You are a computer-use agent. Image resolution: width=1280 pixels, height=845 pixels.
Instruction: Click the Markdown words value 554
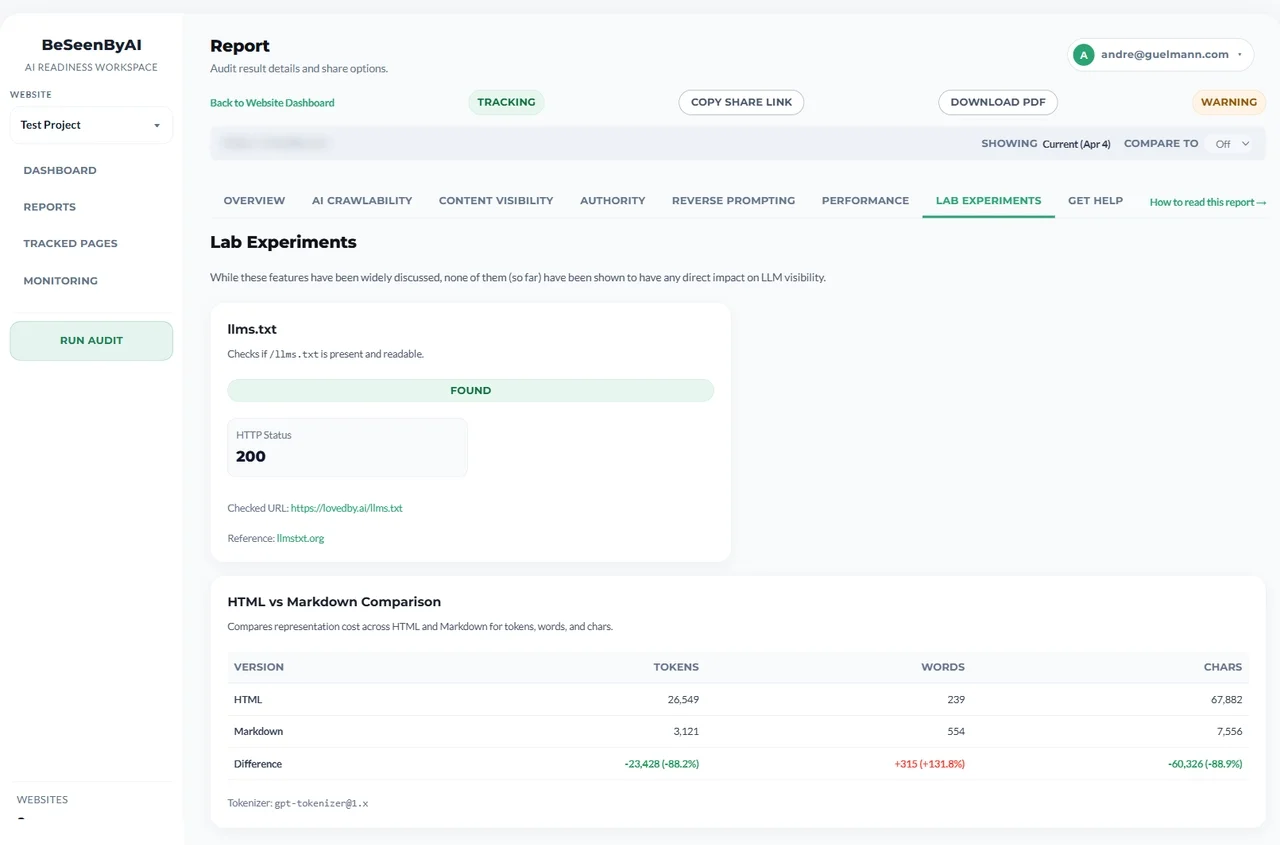click(955, 732)
